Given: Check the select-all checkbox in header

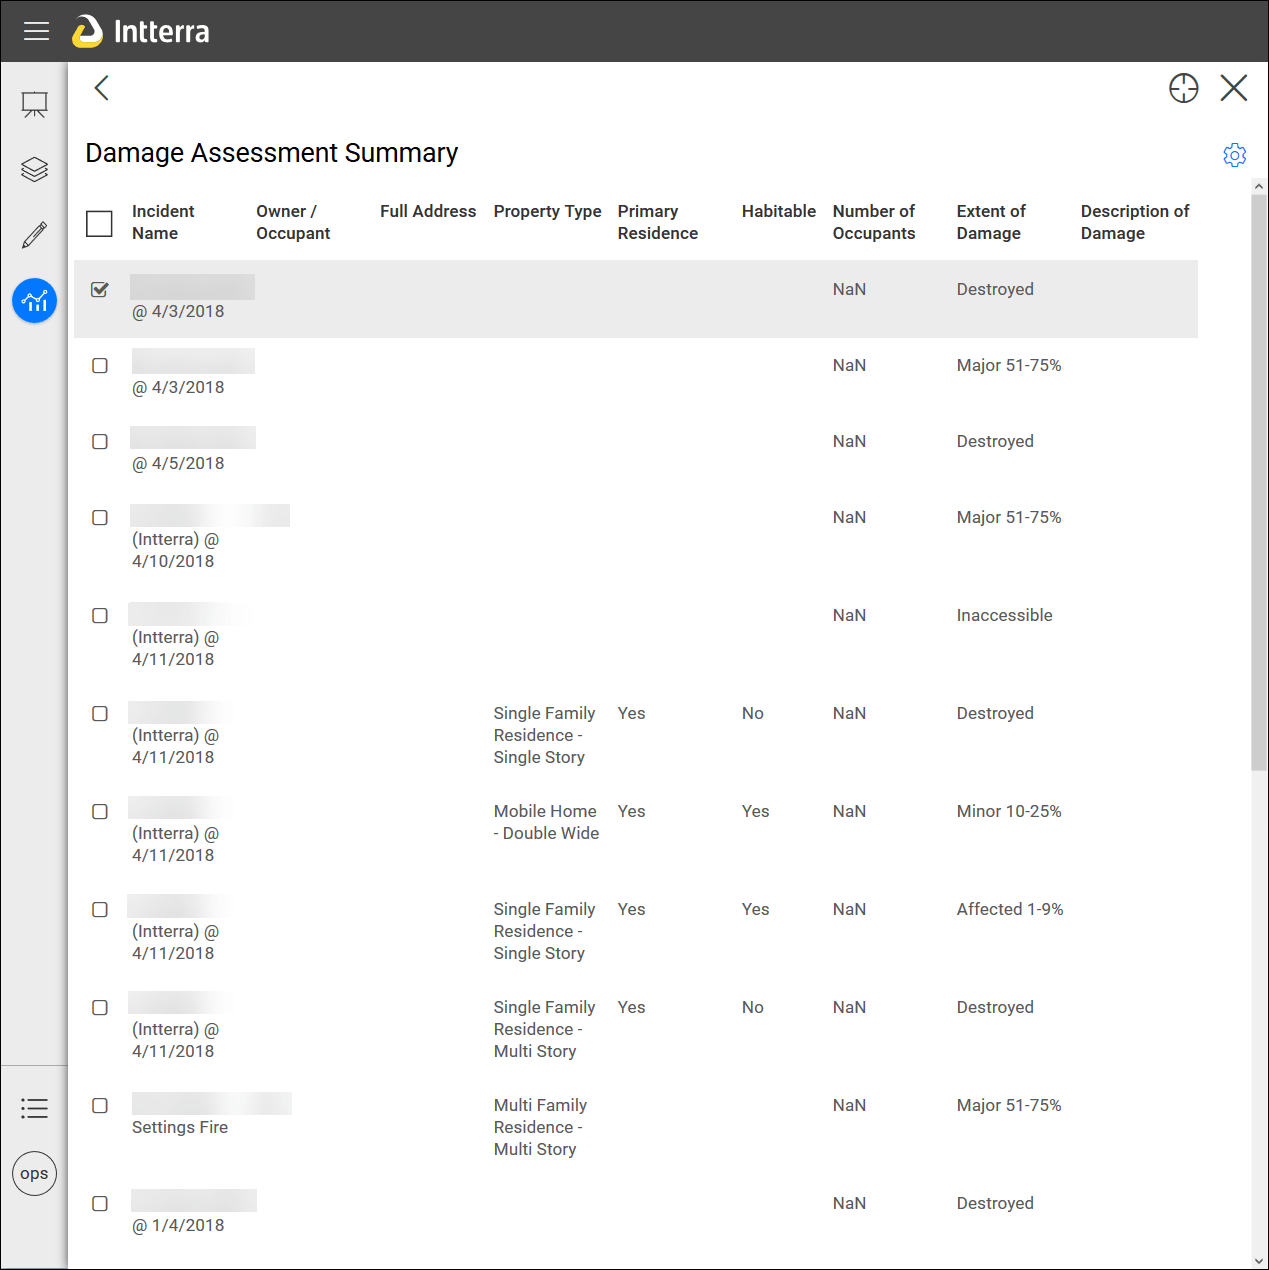Looking at the screenshot, I should tap(99, 224).
